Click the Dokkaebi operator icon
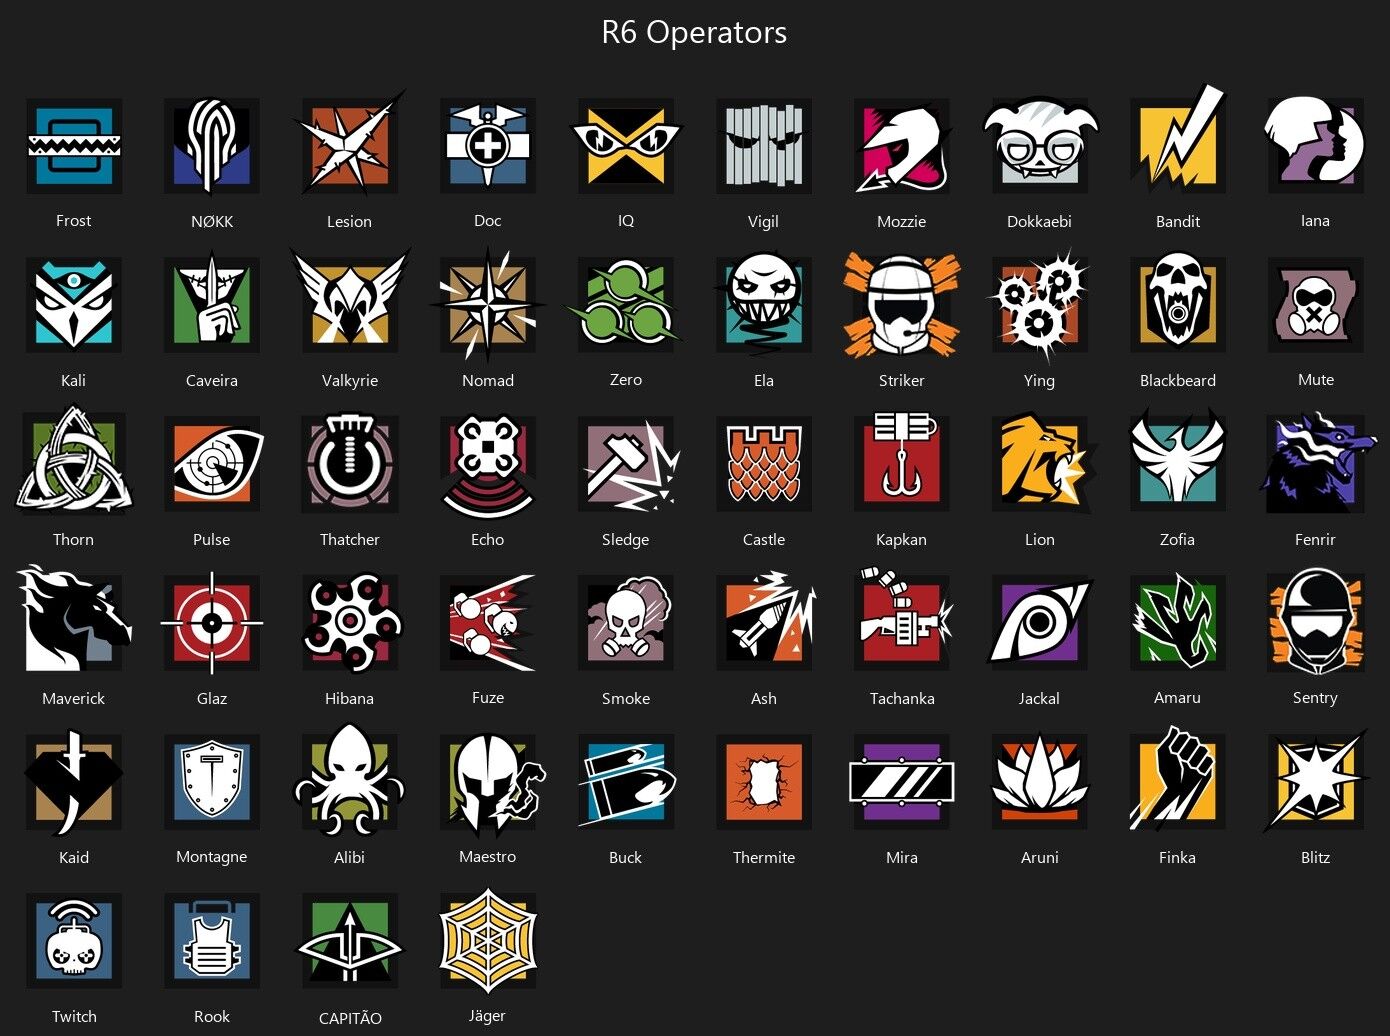This screenshot has height=1036, width=1390. click(x=1040, y=146)
